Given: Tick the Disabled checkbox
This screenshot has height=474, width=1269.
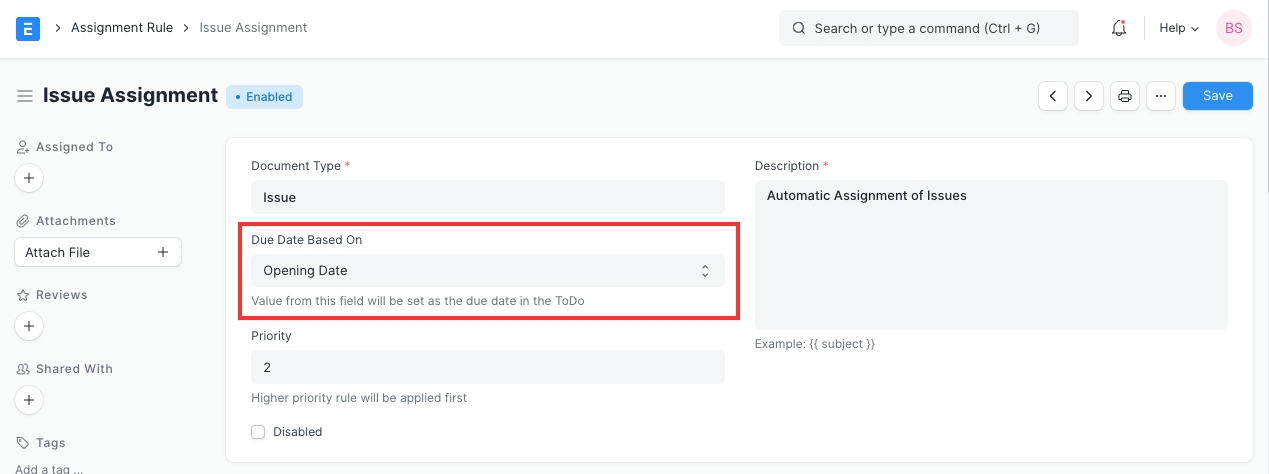Looking at the screenshot, I should (x=258, y=432).
